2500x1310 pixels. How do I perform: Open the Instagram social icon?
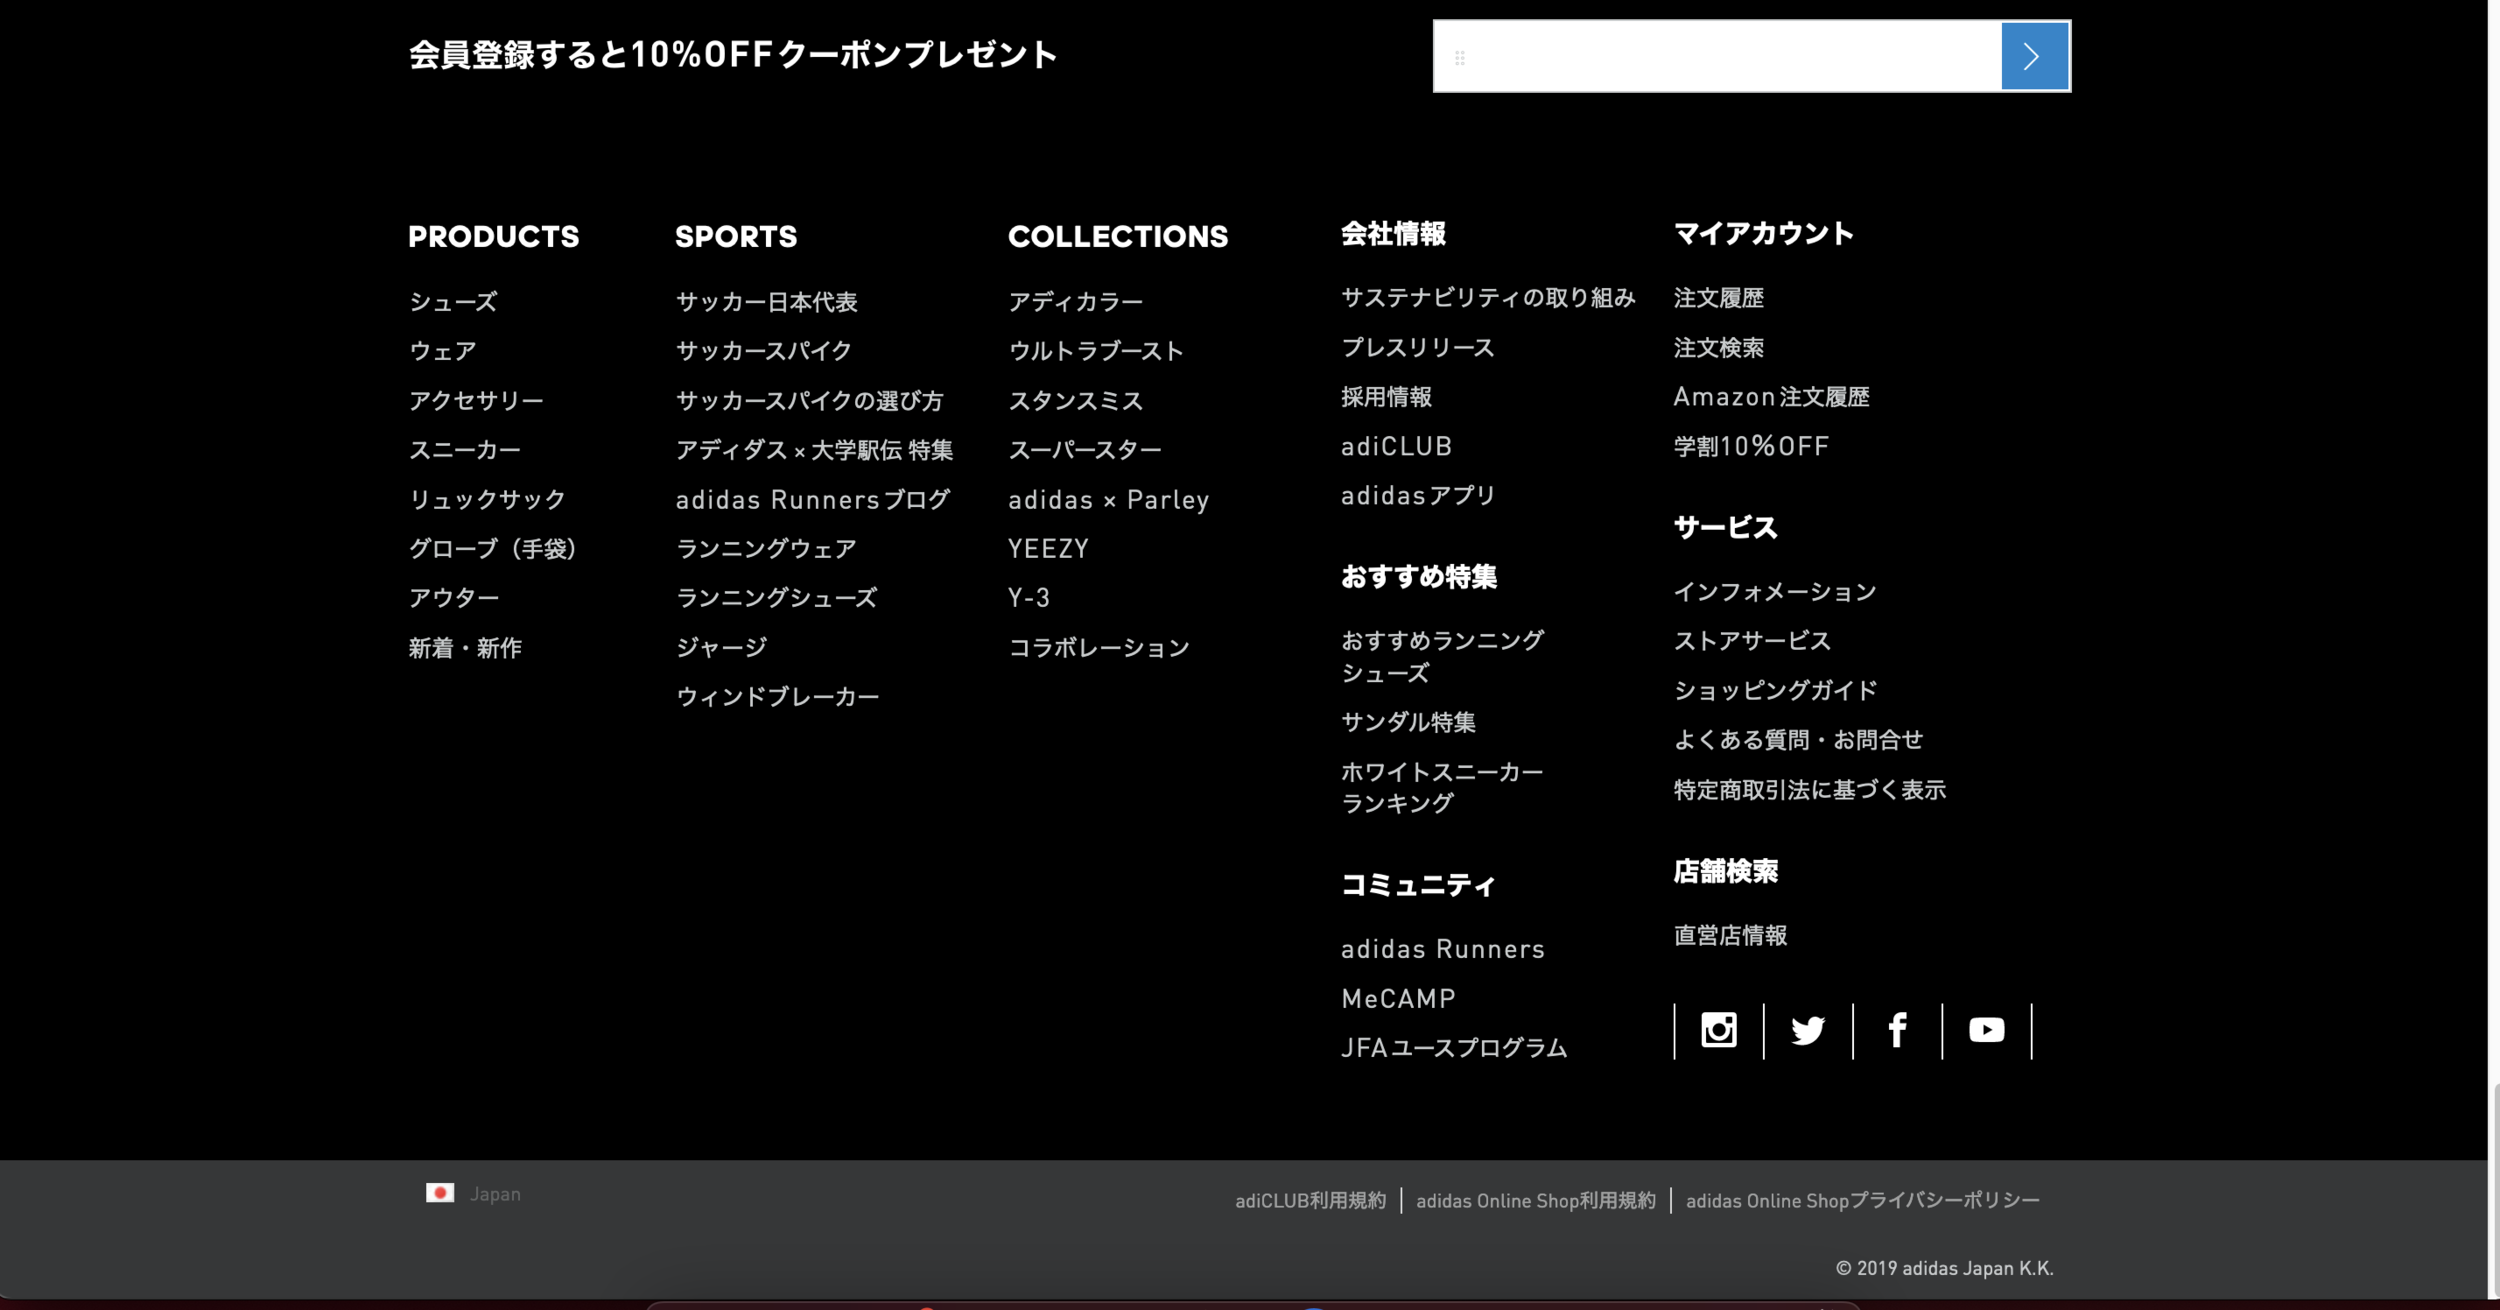point(1718,1030)
